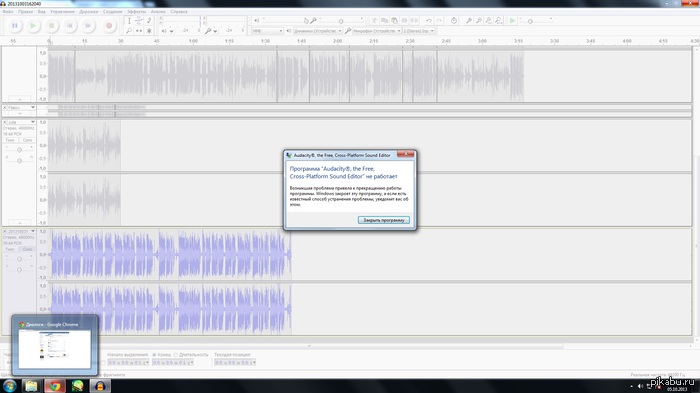The image size is (700, 393).
Task: Solo the Julia track with Соло button
Action: pos(27,140)
